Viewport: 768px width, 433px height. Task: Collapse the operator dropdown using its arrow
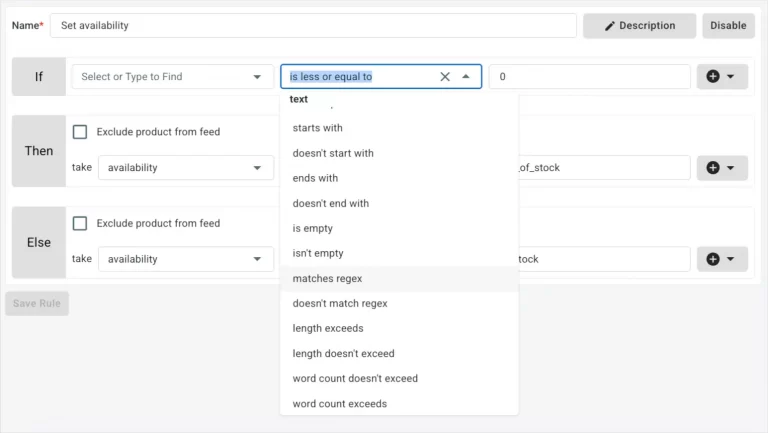click(466, 77)
